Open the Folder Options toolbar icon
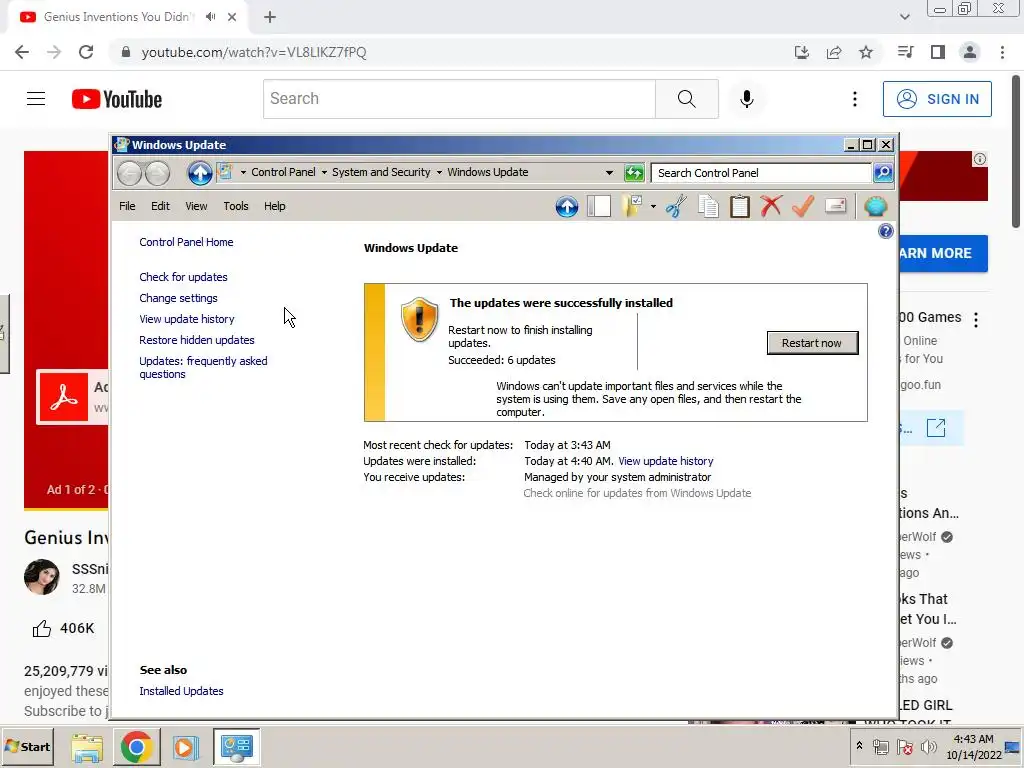The width and height of the screenshot is (1024, 768). pos(632,206)
